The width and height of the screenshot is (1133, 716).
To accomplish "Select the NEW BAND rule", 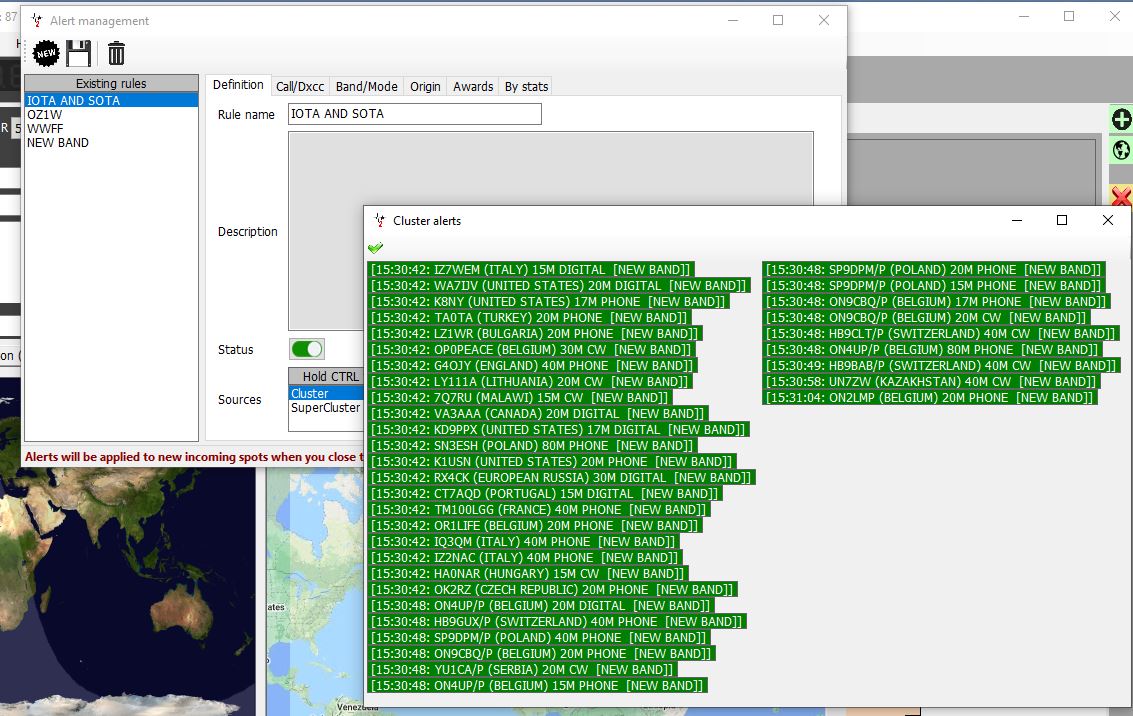I will point(111,142).
